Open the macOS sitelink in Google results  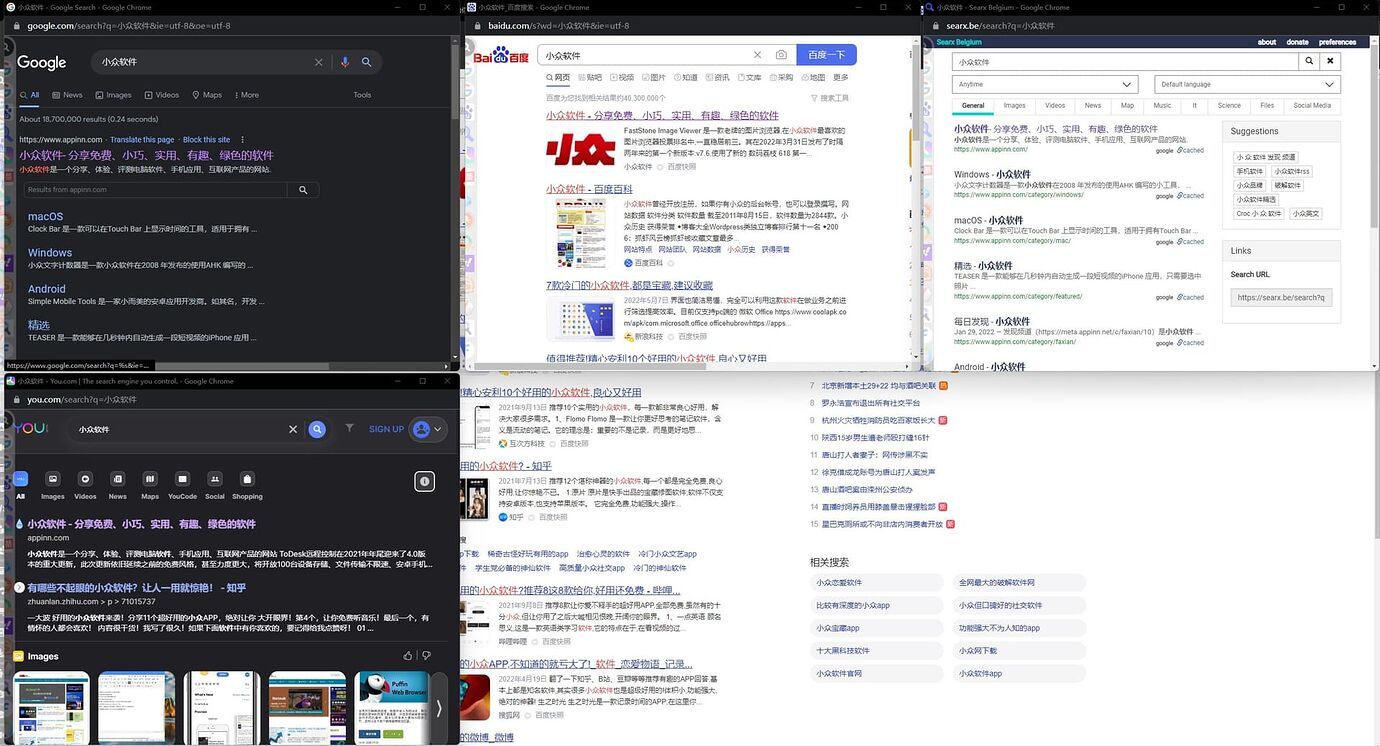(x=45, y=216)
